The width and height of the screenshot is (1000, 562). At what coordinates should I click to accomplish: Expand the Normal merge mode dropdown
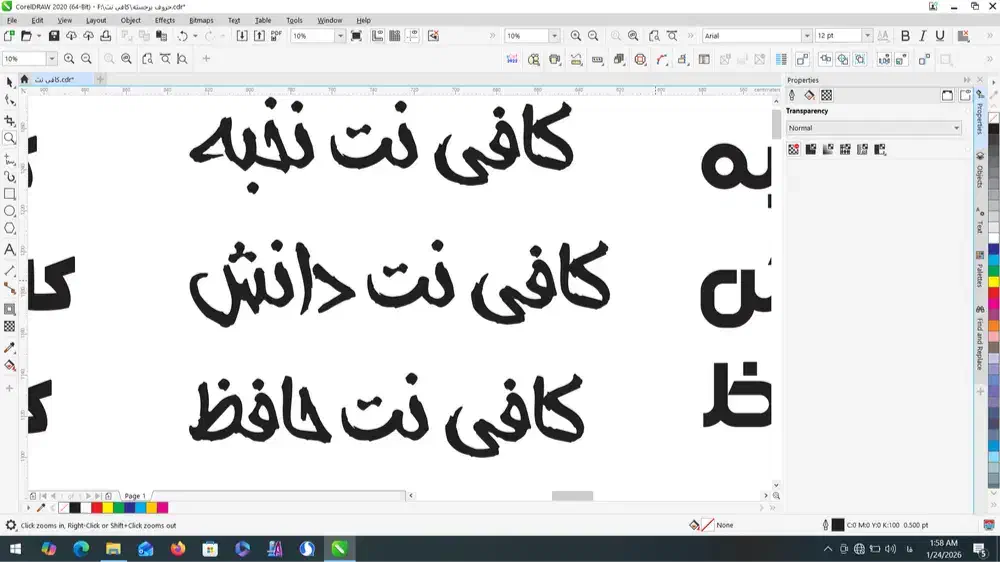956,128
